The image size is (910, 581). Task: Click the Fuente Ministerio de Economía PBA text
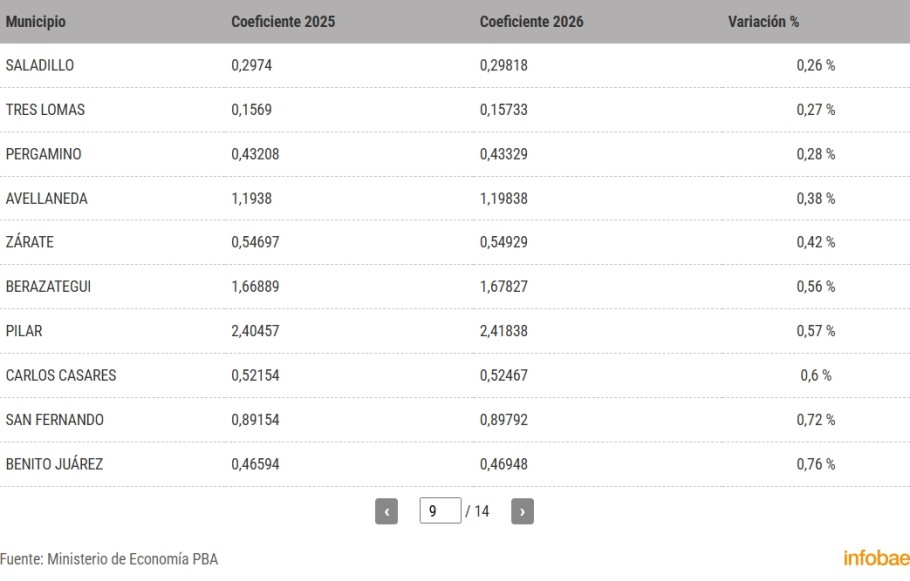click(109, 558)
